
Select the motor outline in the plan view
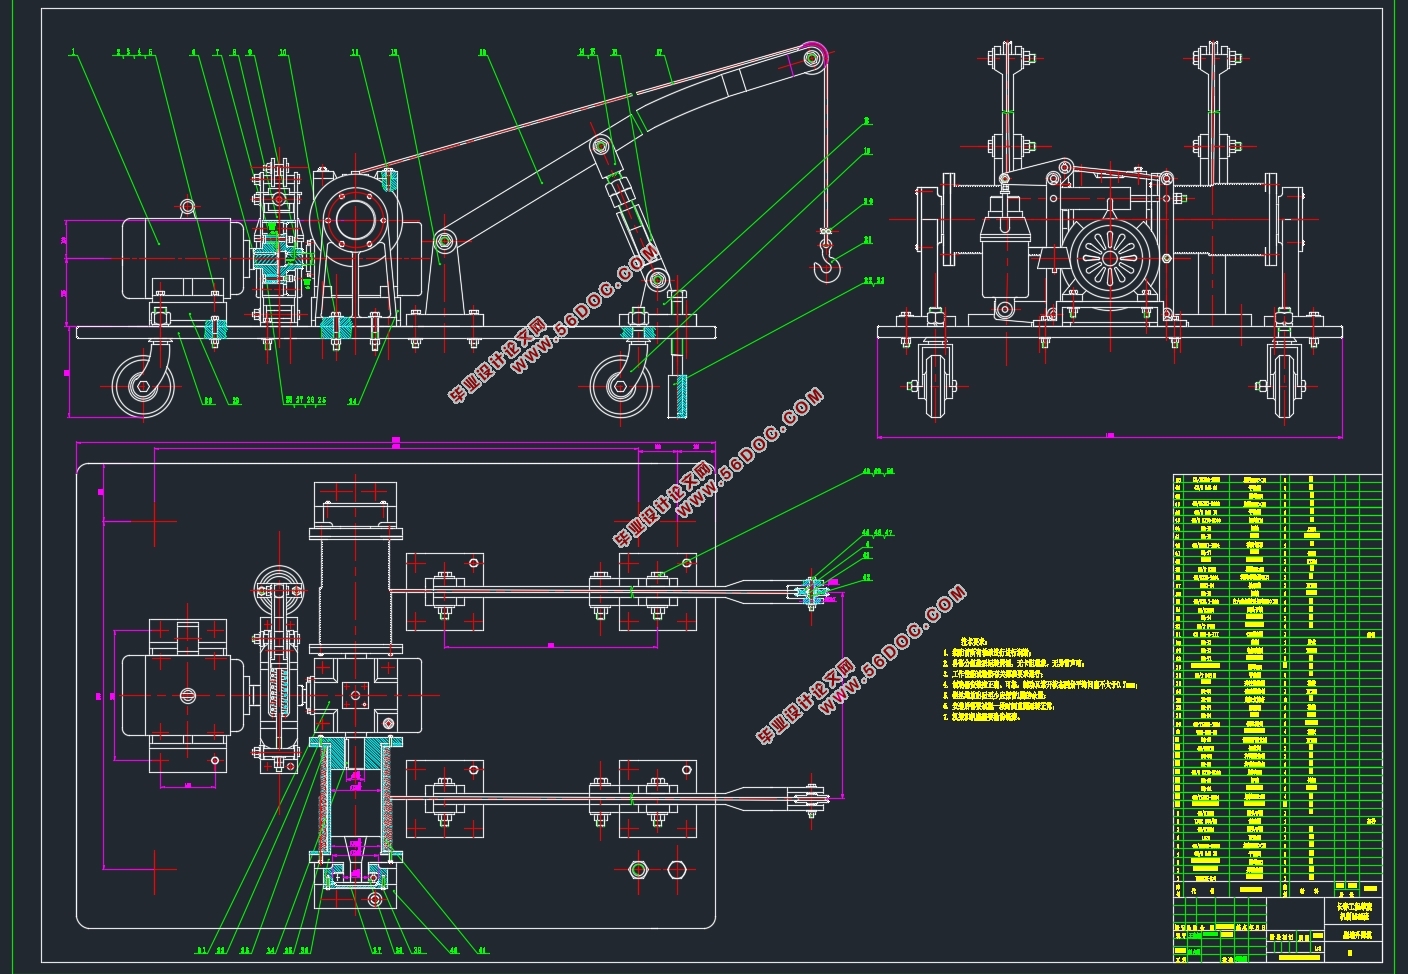pyautogui.click(x=185, y=695)
